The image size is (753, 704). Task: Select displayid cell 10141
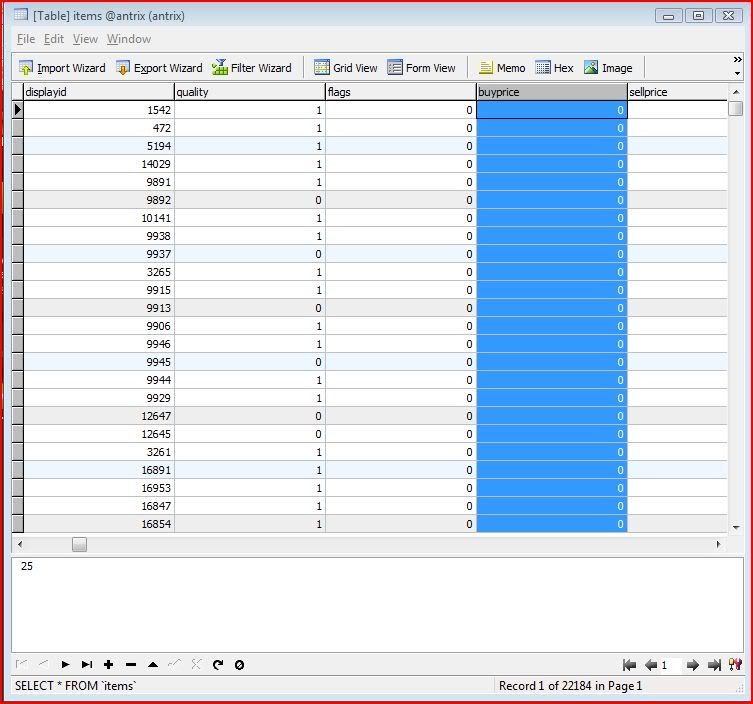(99, 218)
